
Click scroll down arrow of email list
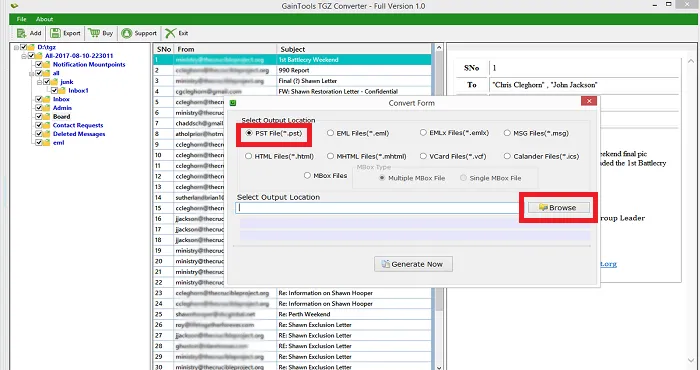pos(438,367)
